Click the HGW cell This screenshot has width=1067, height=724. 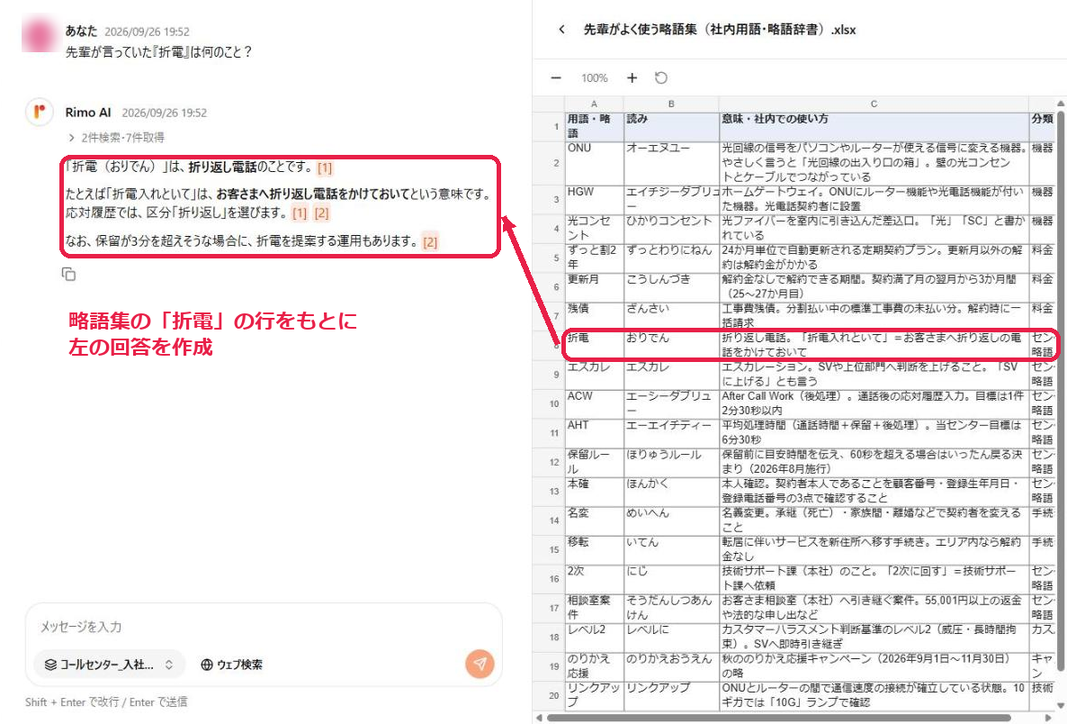coord(595,199)
